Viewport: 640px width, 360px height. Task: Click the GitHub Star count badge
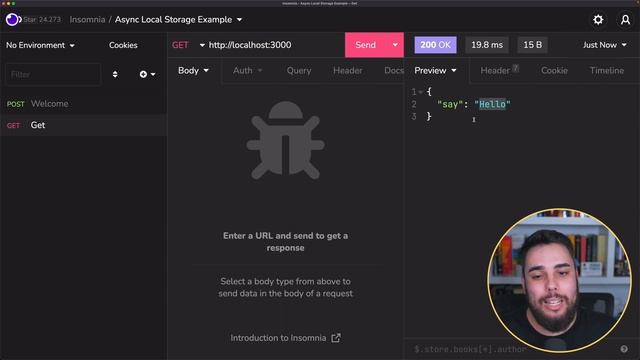click(x=42, y=20)
